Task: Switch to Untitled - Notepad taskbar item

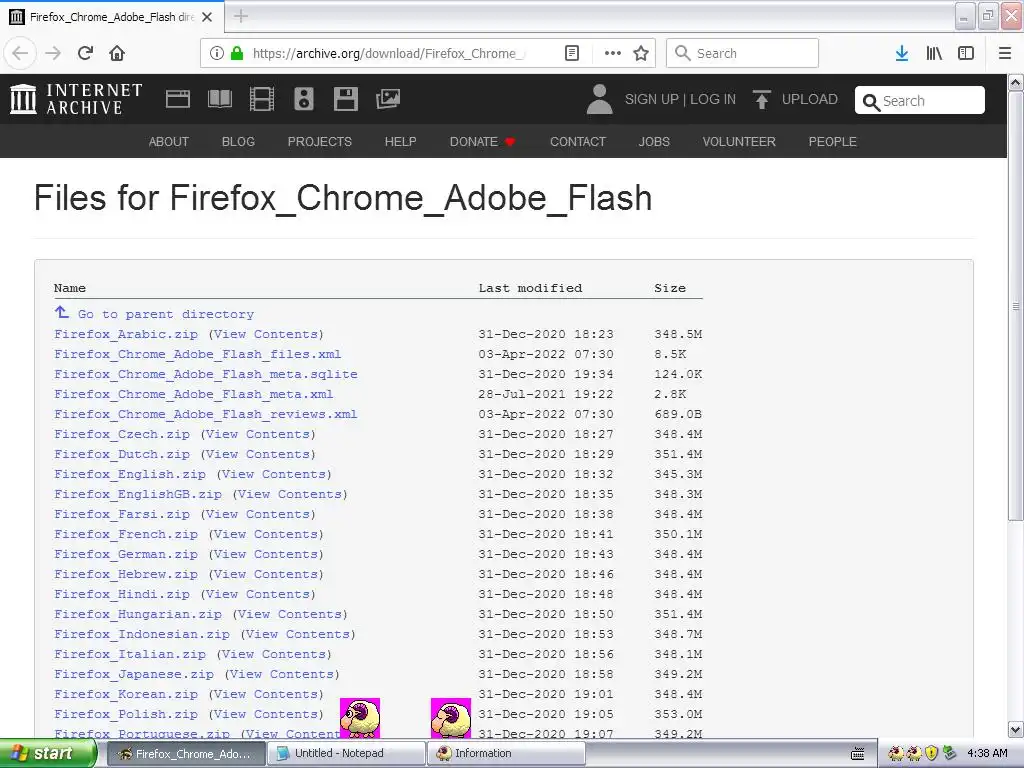Action: [x=347, y=754]
